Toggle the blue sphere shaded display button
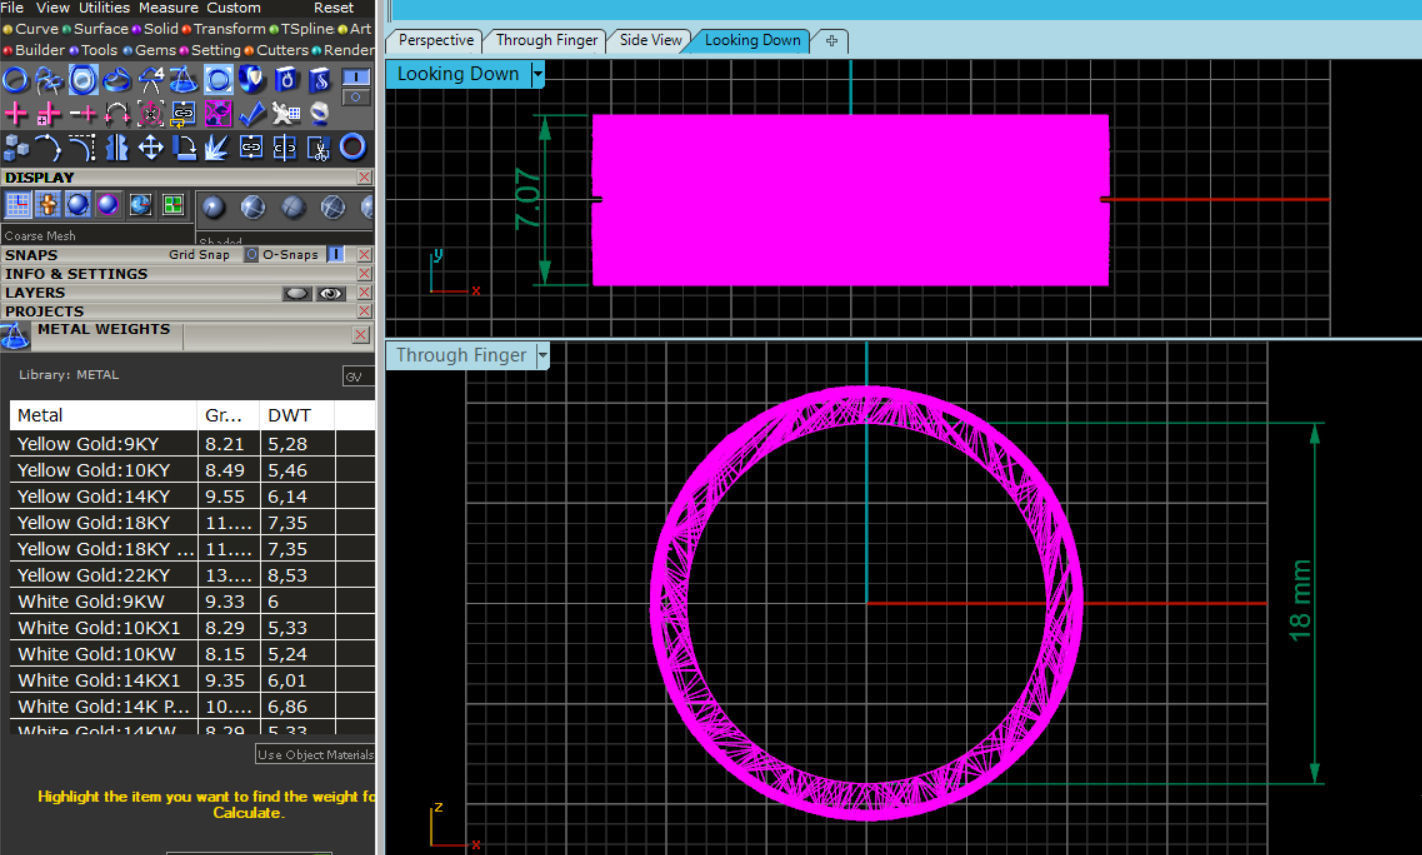 click(78, 205)
